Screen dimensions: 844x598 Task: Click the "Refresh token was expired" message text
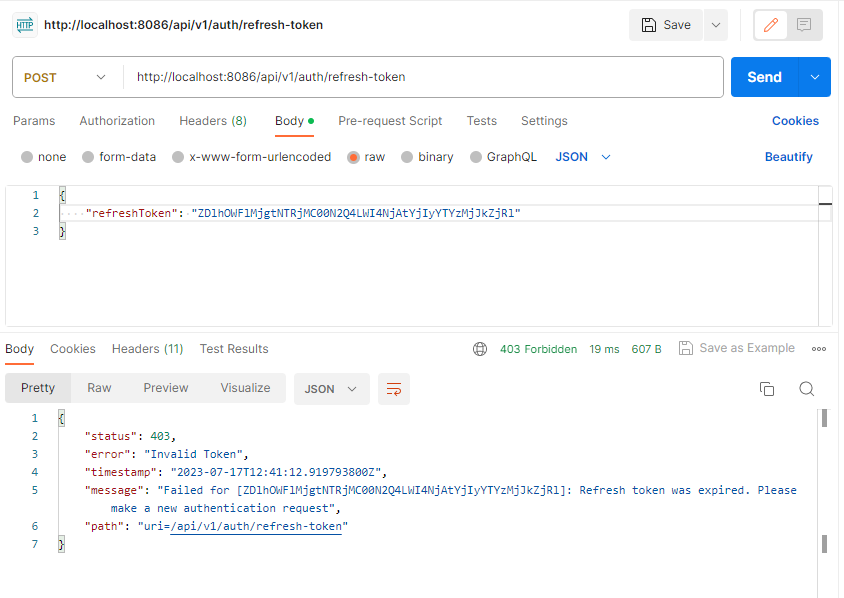pyautogui.click(x=664, y=490)
